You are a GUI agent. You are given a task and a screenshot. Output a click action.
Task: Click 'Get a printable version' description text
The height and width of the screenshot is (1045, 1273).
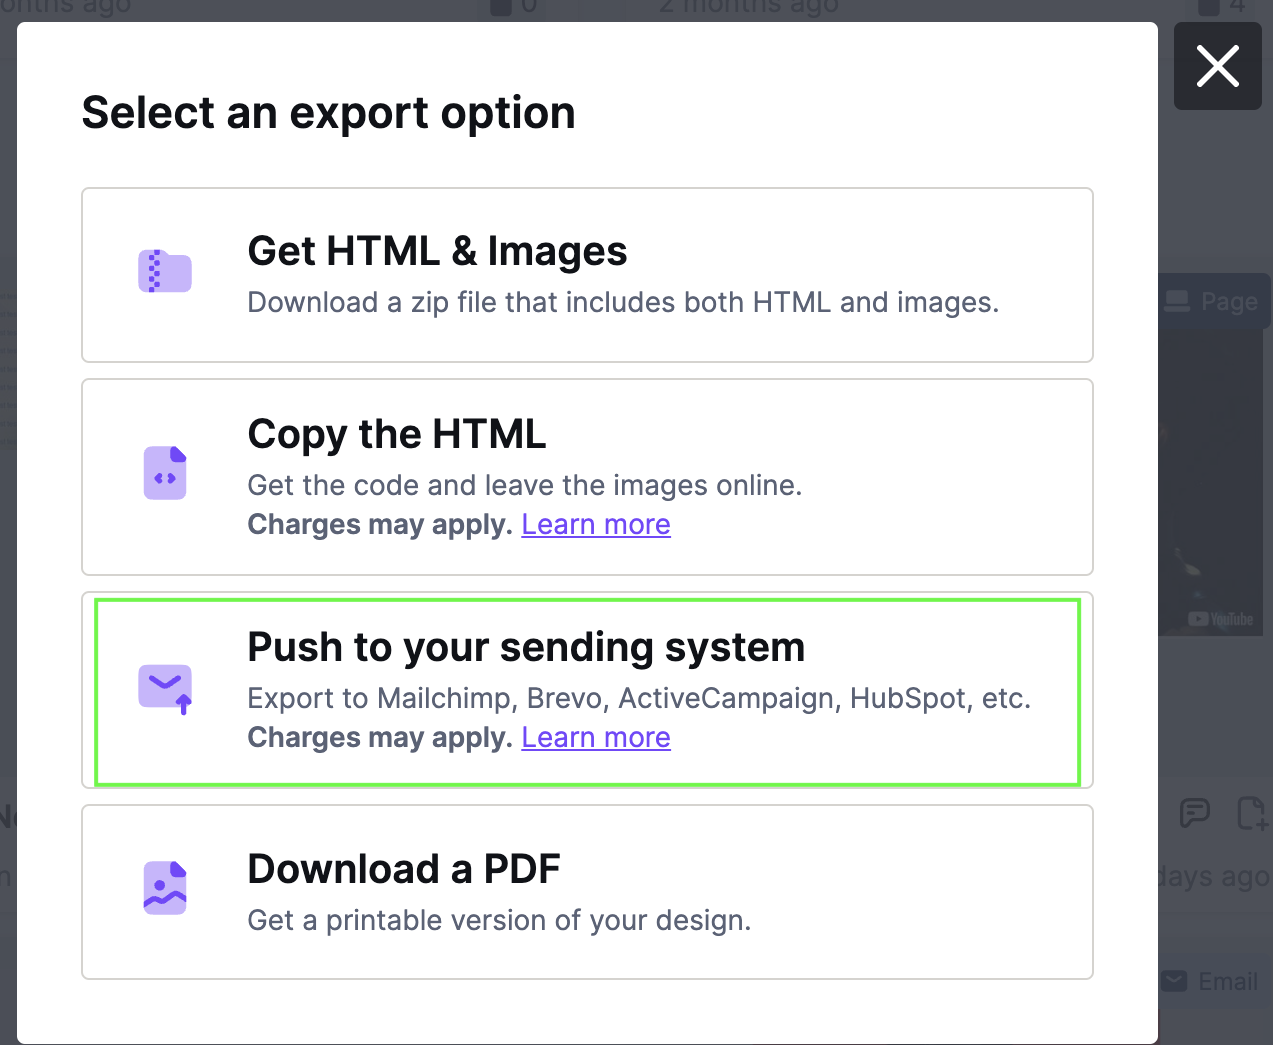499,920
